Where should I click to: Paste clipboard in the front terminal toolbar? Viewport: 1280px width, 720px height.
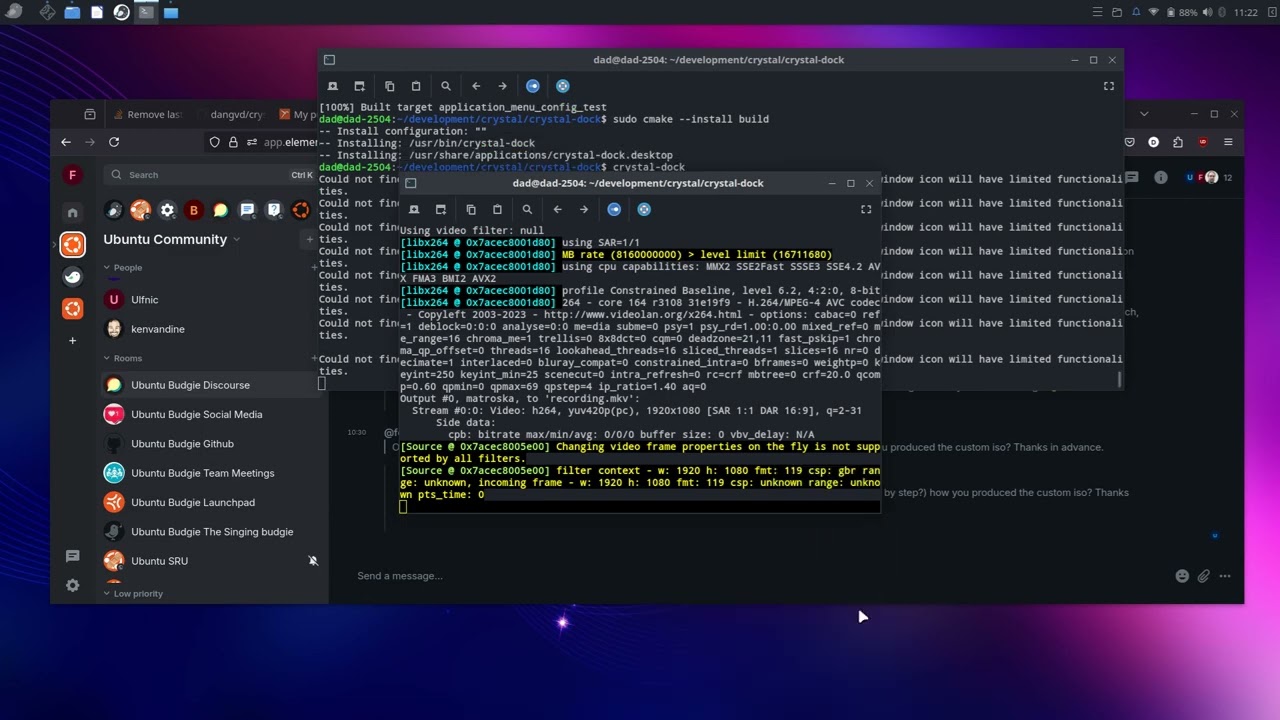pyautogui.click(x=497, y=209)
